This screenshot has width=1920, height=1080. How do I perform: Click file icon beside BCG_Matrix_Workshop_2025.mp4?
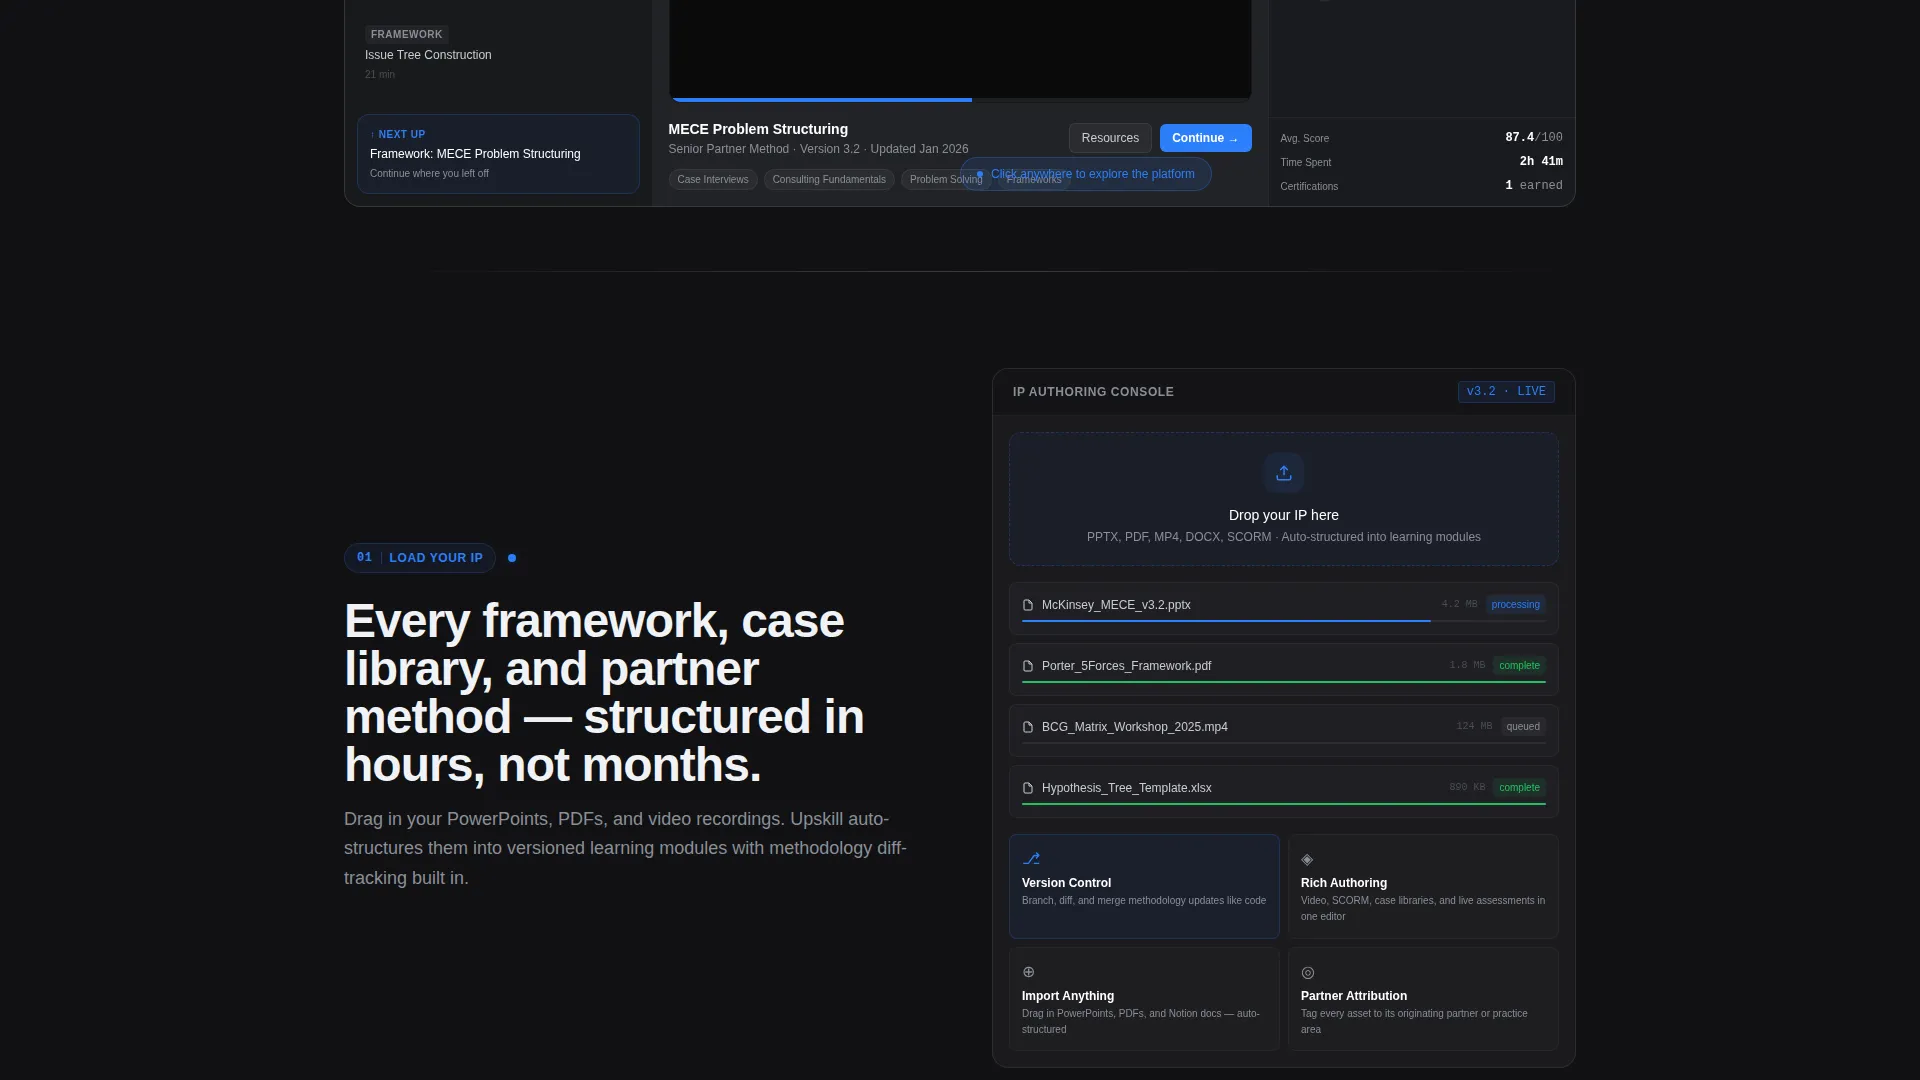tap(1028, 727)
